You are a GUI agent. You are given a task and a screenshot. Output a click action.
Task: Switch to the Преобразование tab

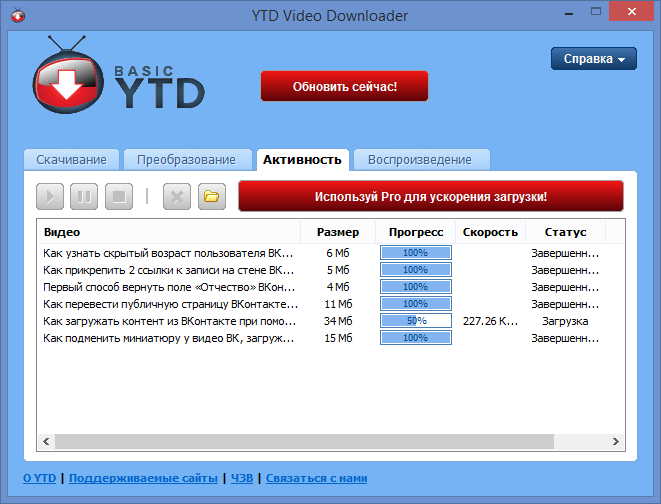(186, 160)
